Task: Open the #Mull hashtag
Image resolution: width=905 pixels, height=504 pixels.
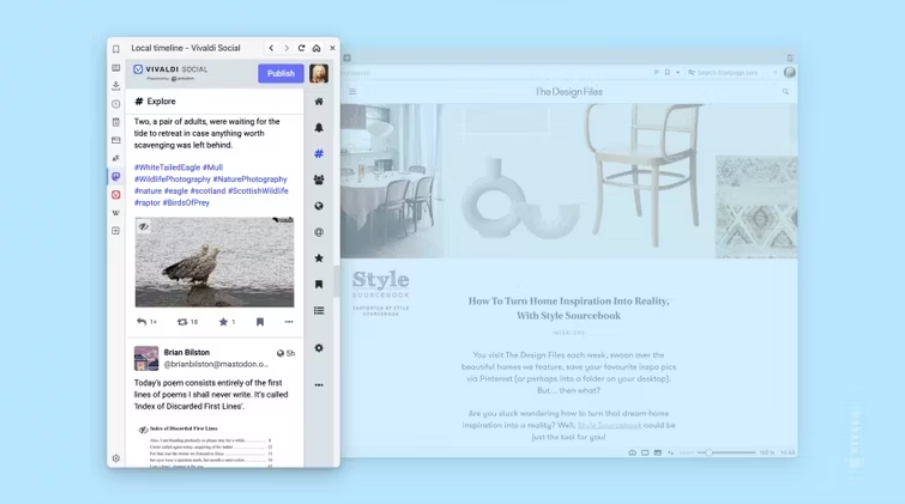Action: (x=212, y=167)
